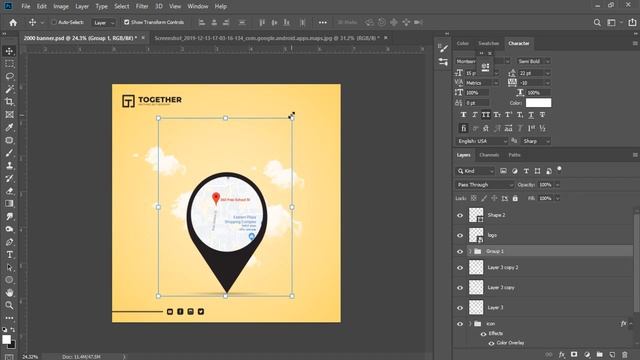Select the Rectangular Marquee tool
This screenshot has height=360, width=640.
(x=9, y=64)
